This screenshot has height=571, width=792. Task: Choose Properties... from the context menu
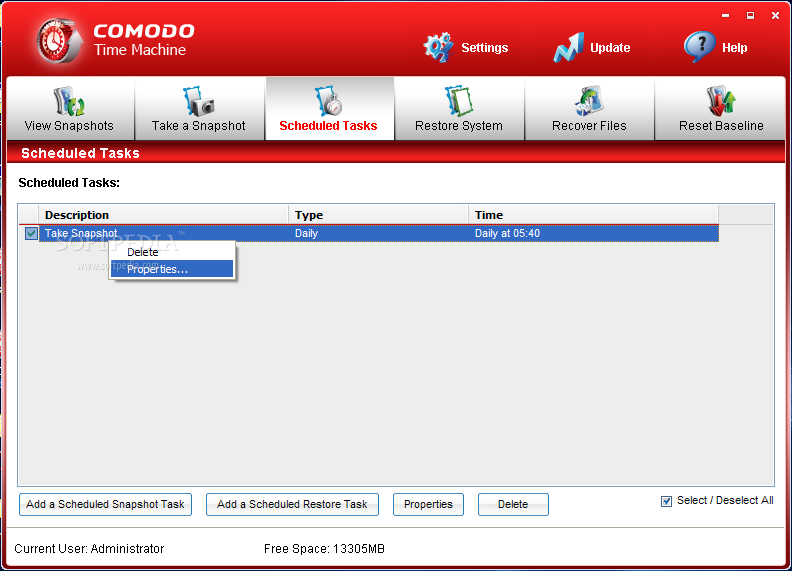coord(172,269)
